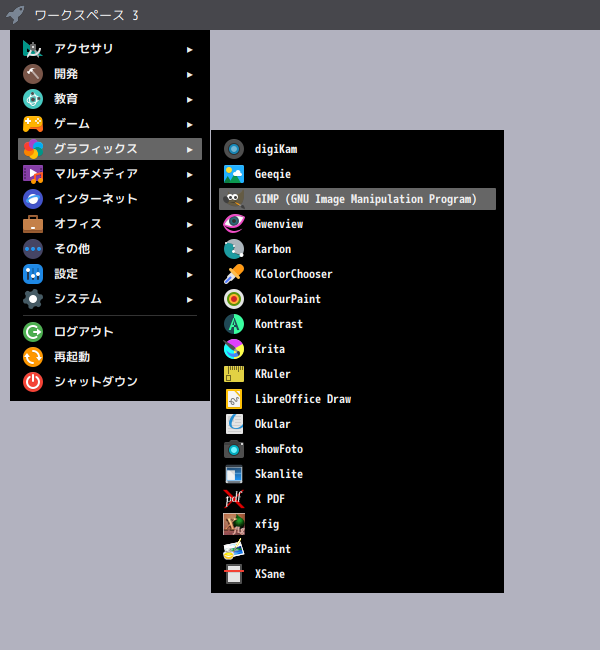Screen dimensions: 600x650
Task: Click the Geeqie picture icon
Action: point(234,174)
